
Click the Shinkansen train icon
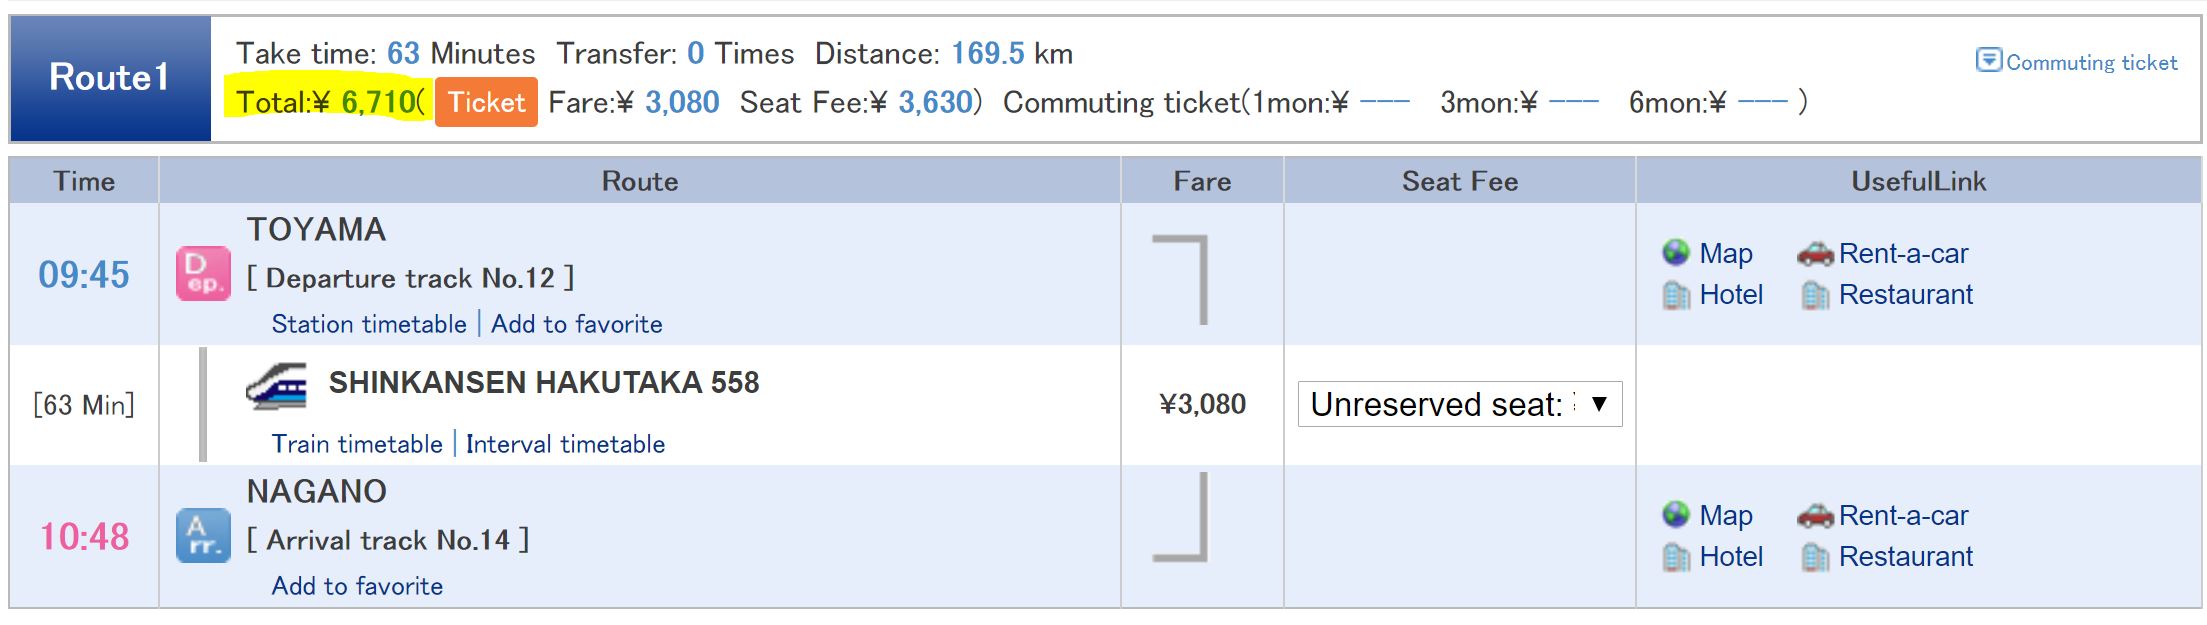coord(277,386)
